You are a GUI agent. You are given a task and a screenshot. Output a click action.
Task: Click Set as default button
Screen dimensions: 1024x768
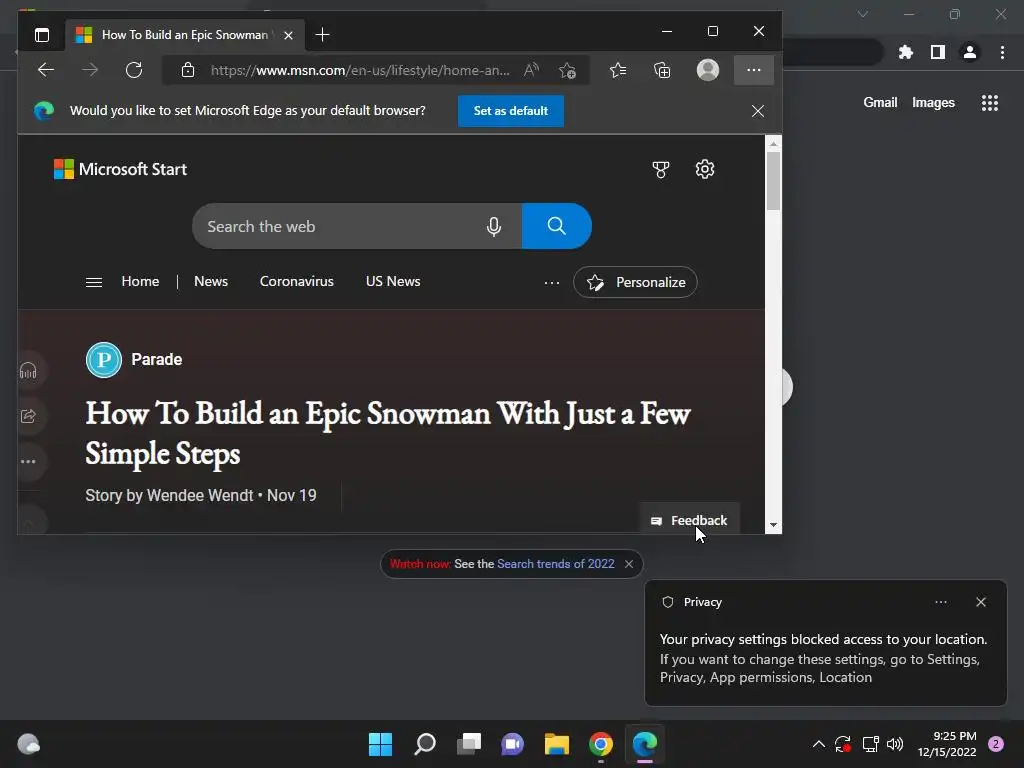point(511,111)
